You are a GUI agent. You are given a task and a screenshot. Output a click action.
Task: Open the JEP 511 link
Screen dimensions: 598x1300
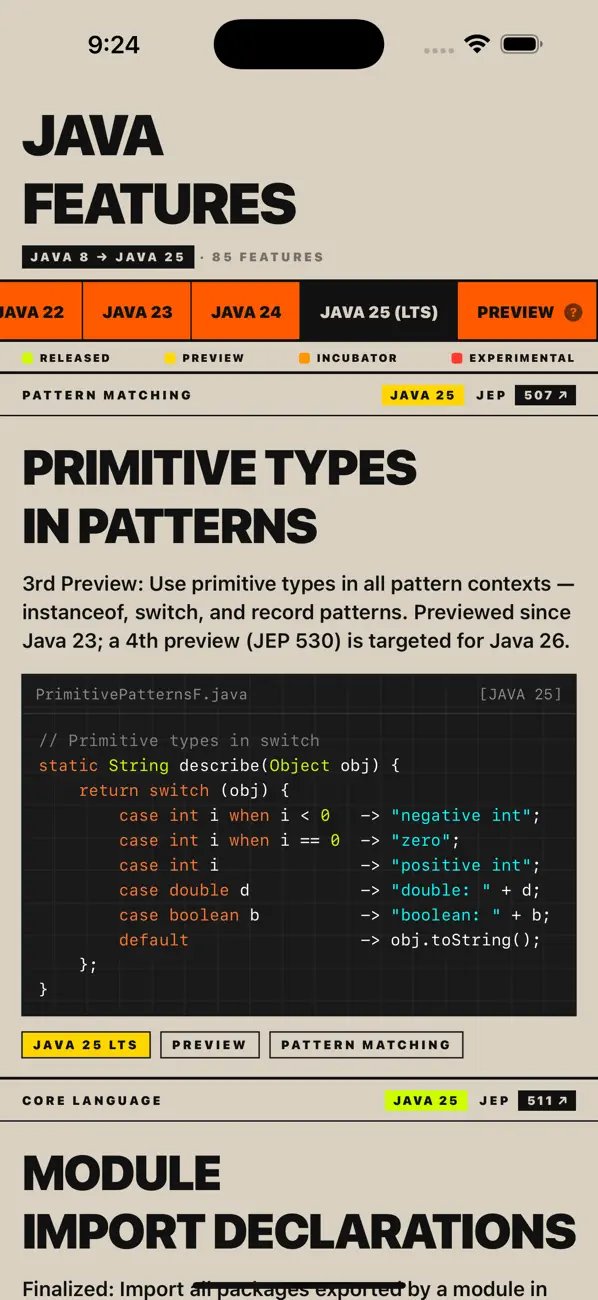point(547,1101)
